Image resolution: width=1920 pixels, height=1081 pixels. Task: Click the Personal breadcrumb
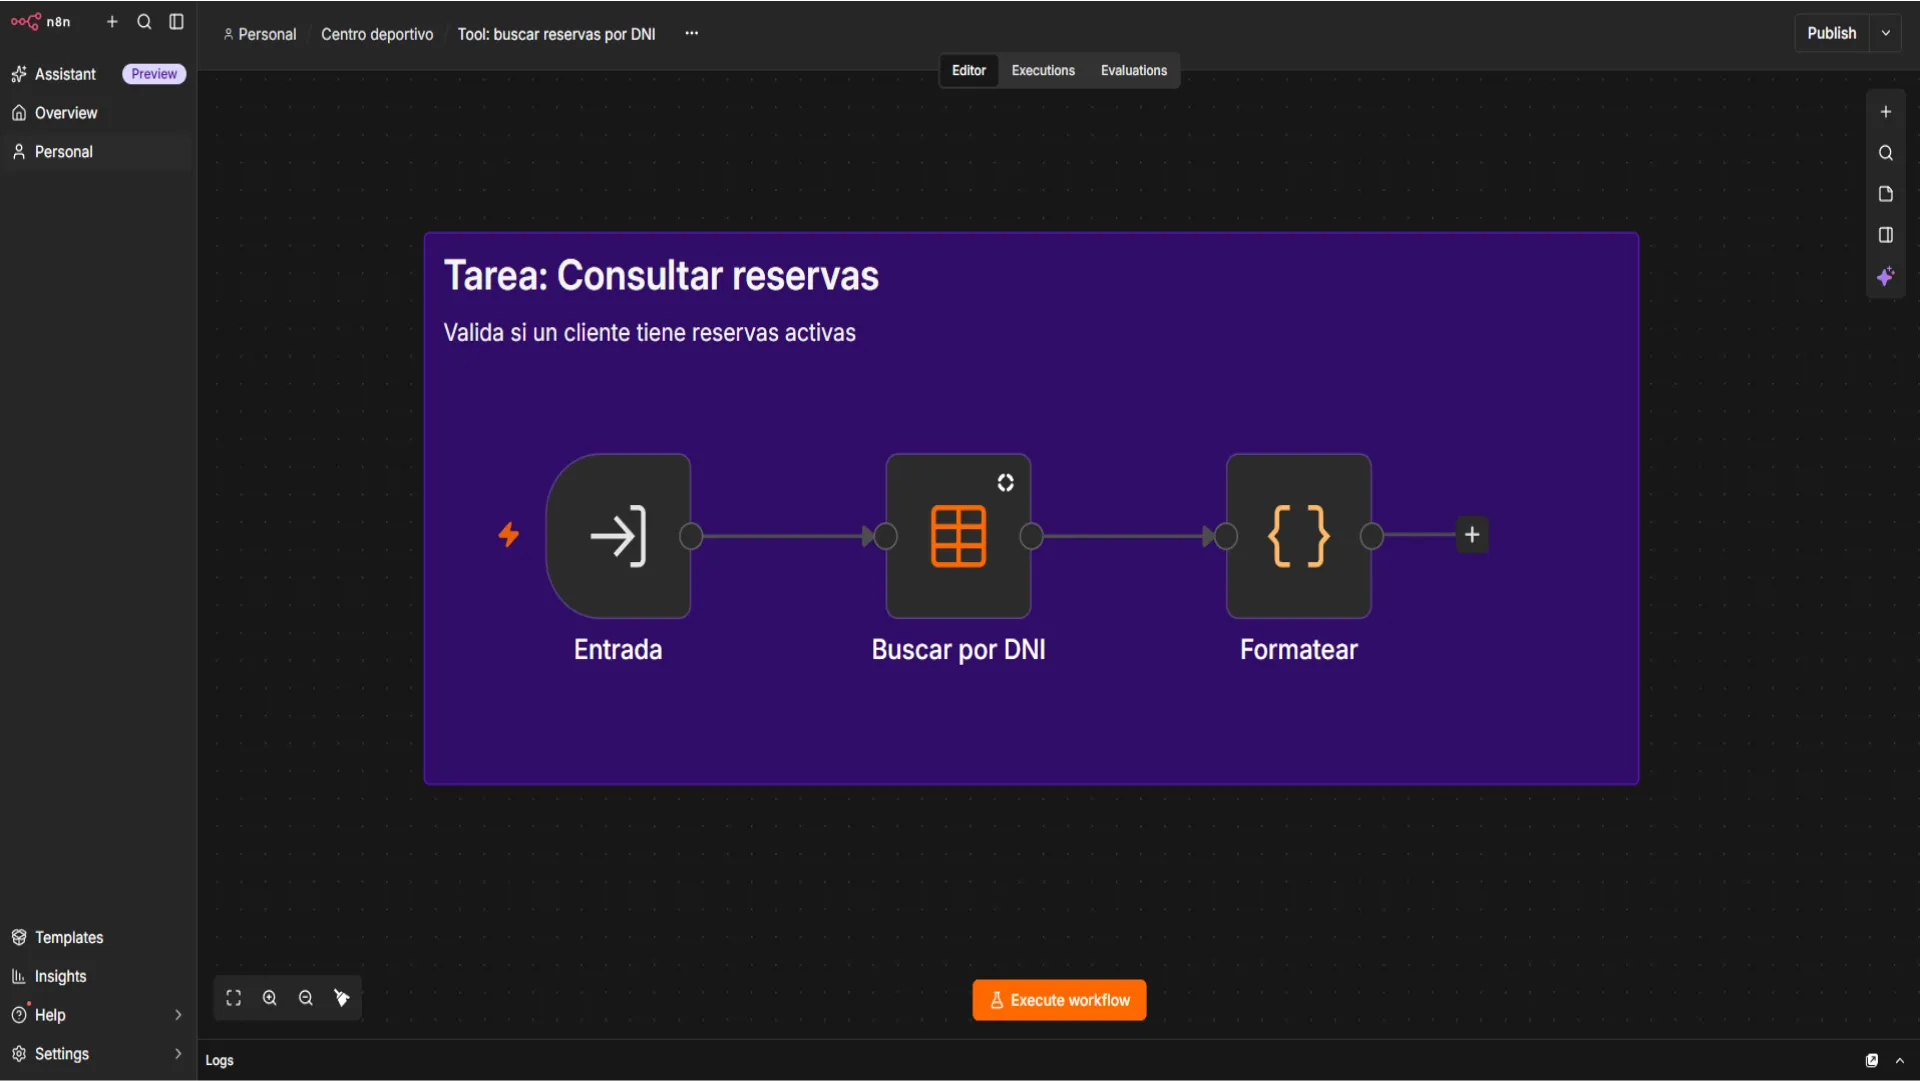(260, 34)
